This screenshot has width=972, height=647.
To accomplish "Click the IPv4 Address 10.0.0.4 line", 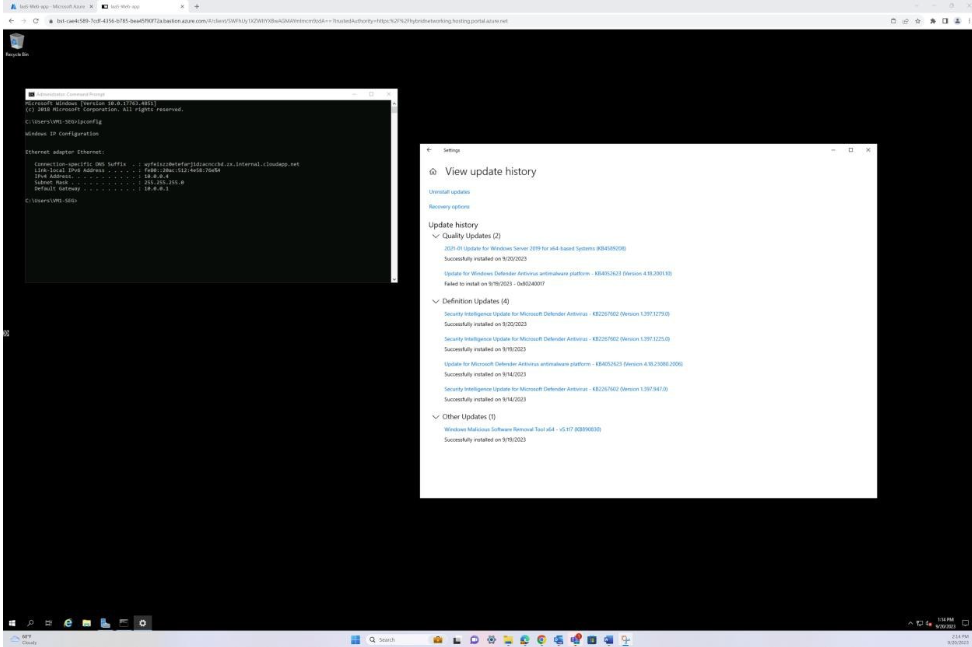I will (101, 177).
